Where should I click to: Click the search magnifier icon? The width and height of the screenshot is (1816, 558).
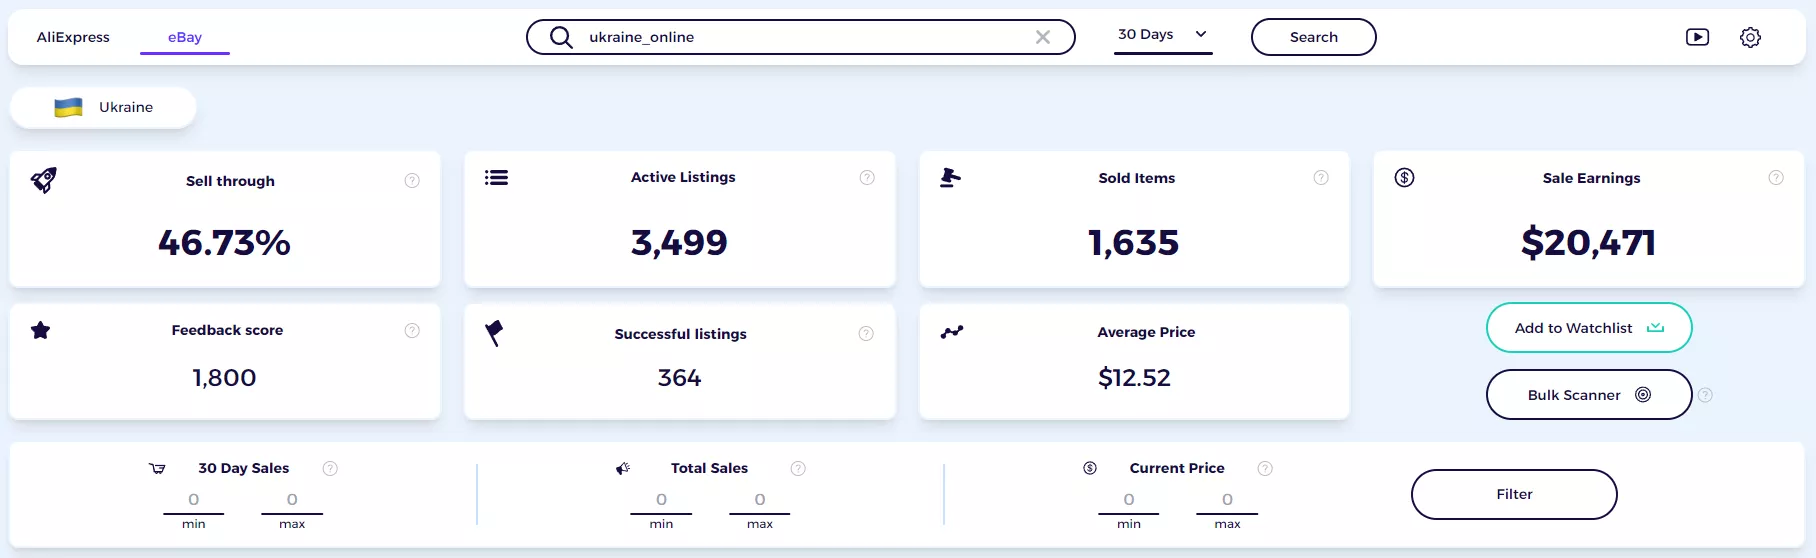coord(562,37)
